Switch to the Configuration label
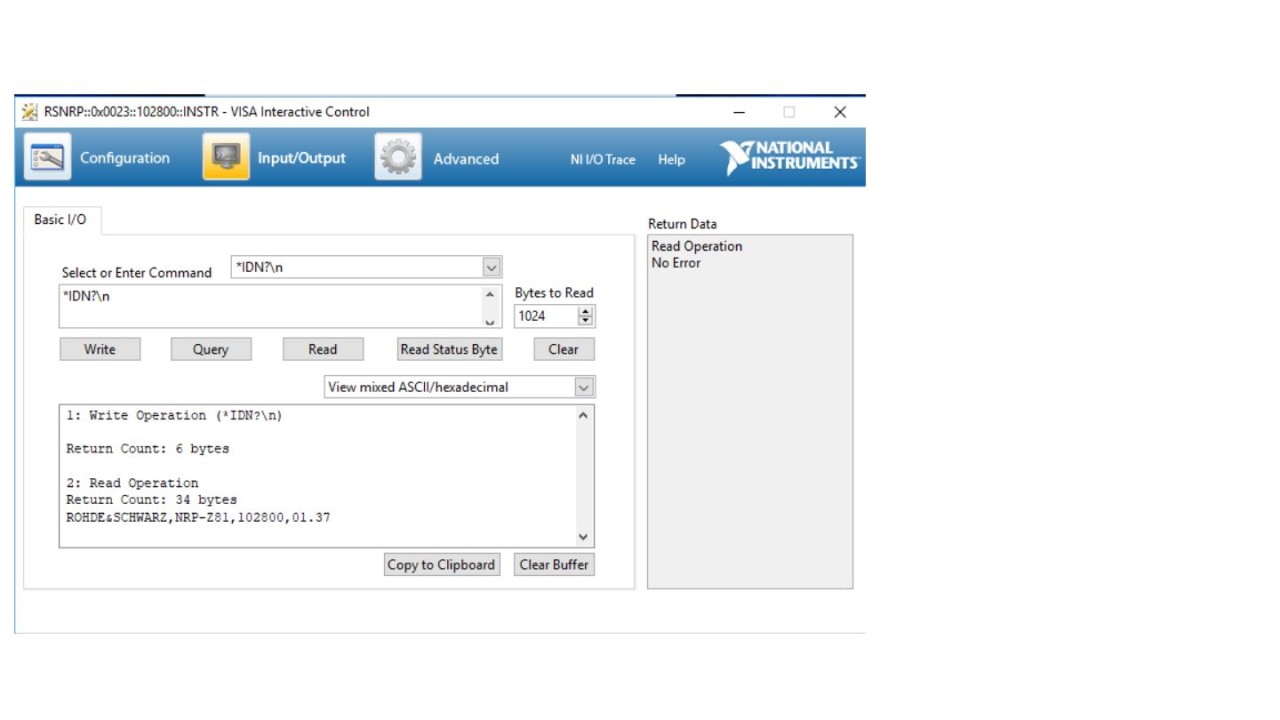1280x720 pixels. (x=125, y=158)
